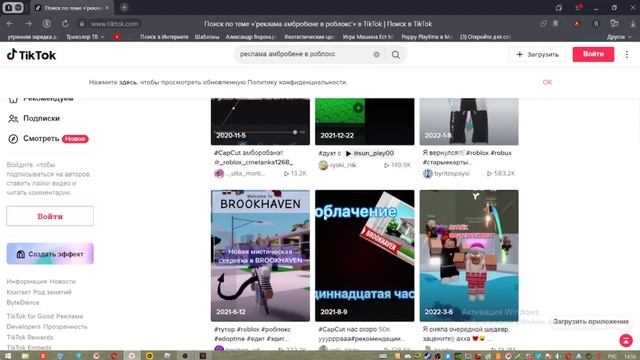The width and height of the screenshot is (640, 360).
Task: Click the TikTok for Good footer link
Action: (30, 316)
